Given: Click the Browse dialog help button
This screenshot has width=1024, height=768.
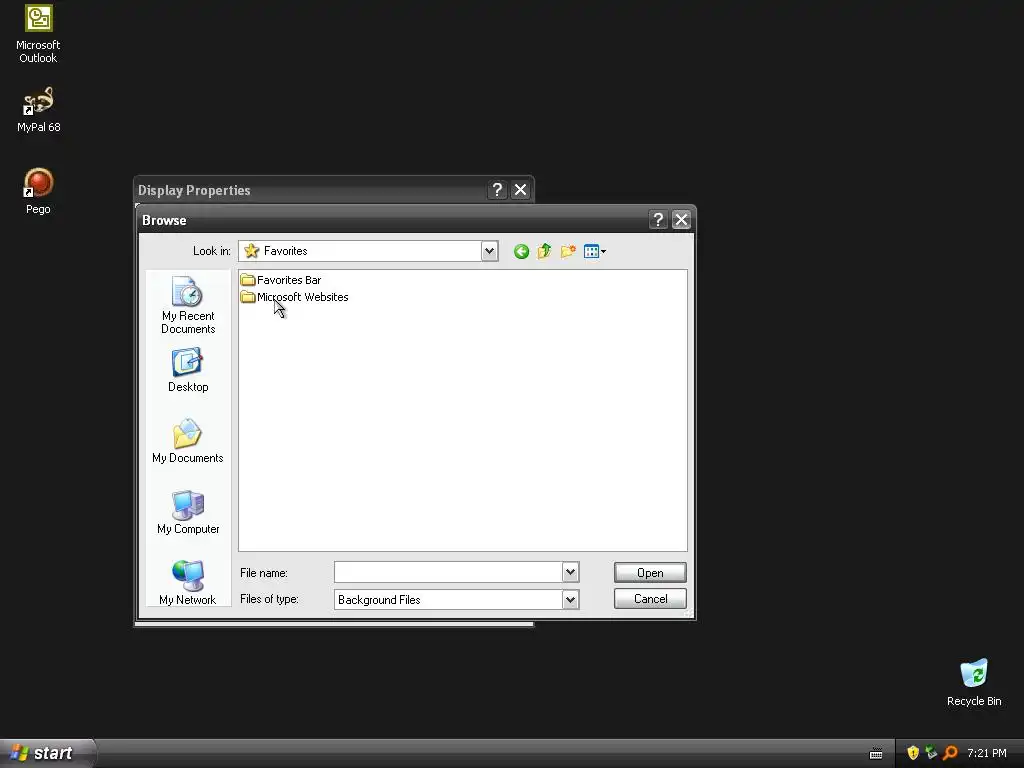Looking at the screenshot, I should 658,220.
